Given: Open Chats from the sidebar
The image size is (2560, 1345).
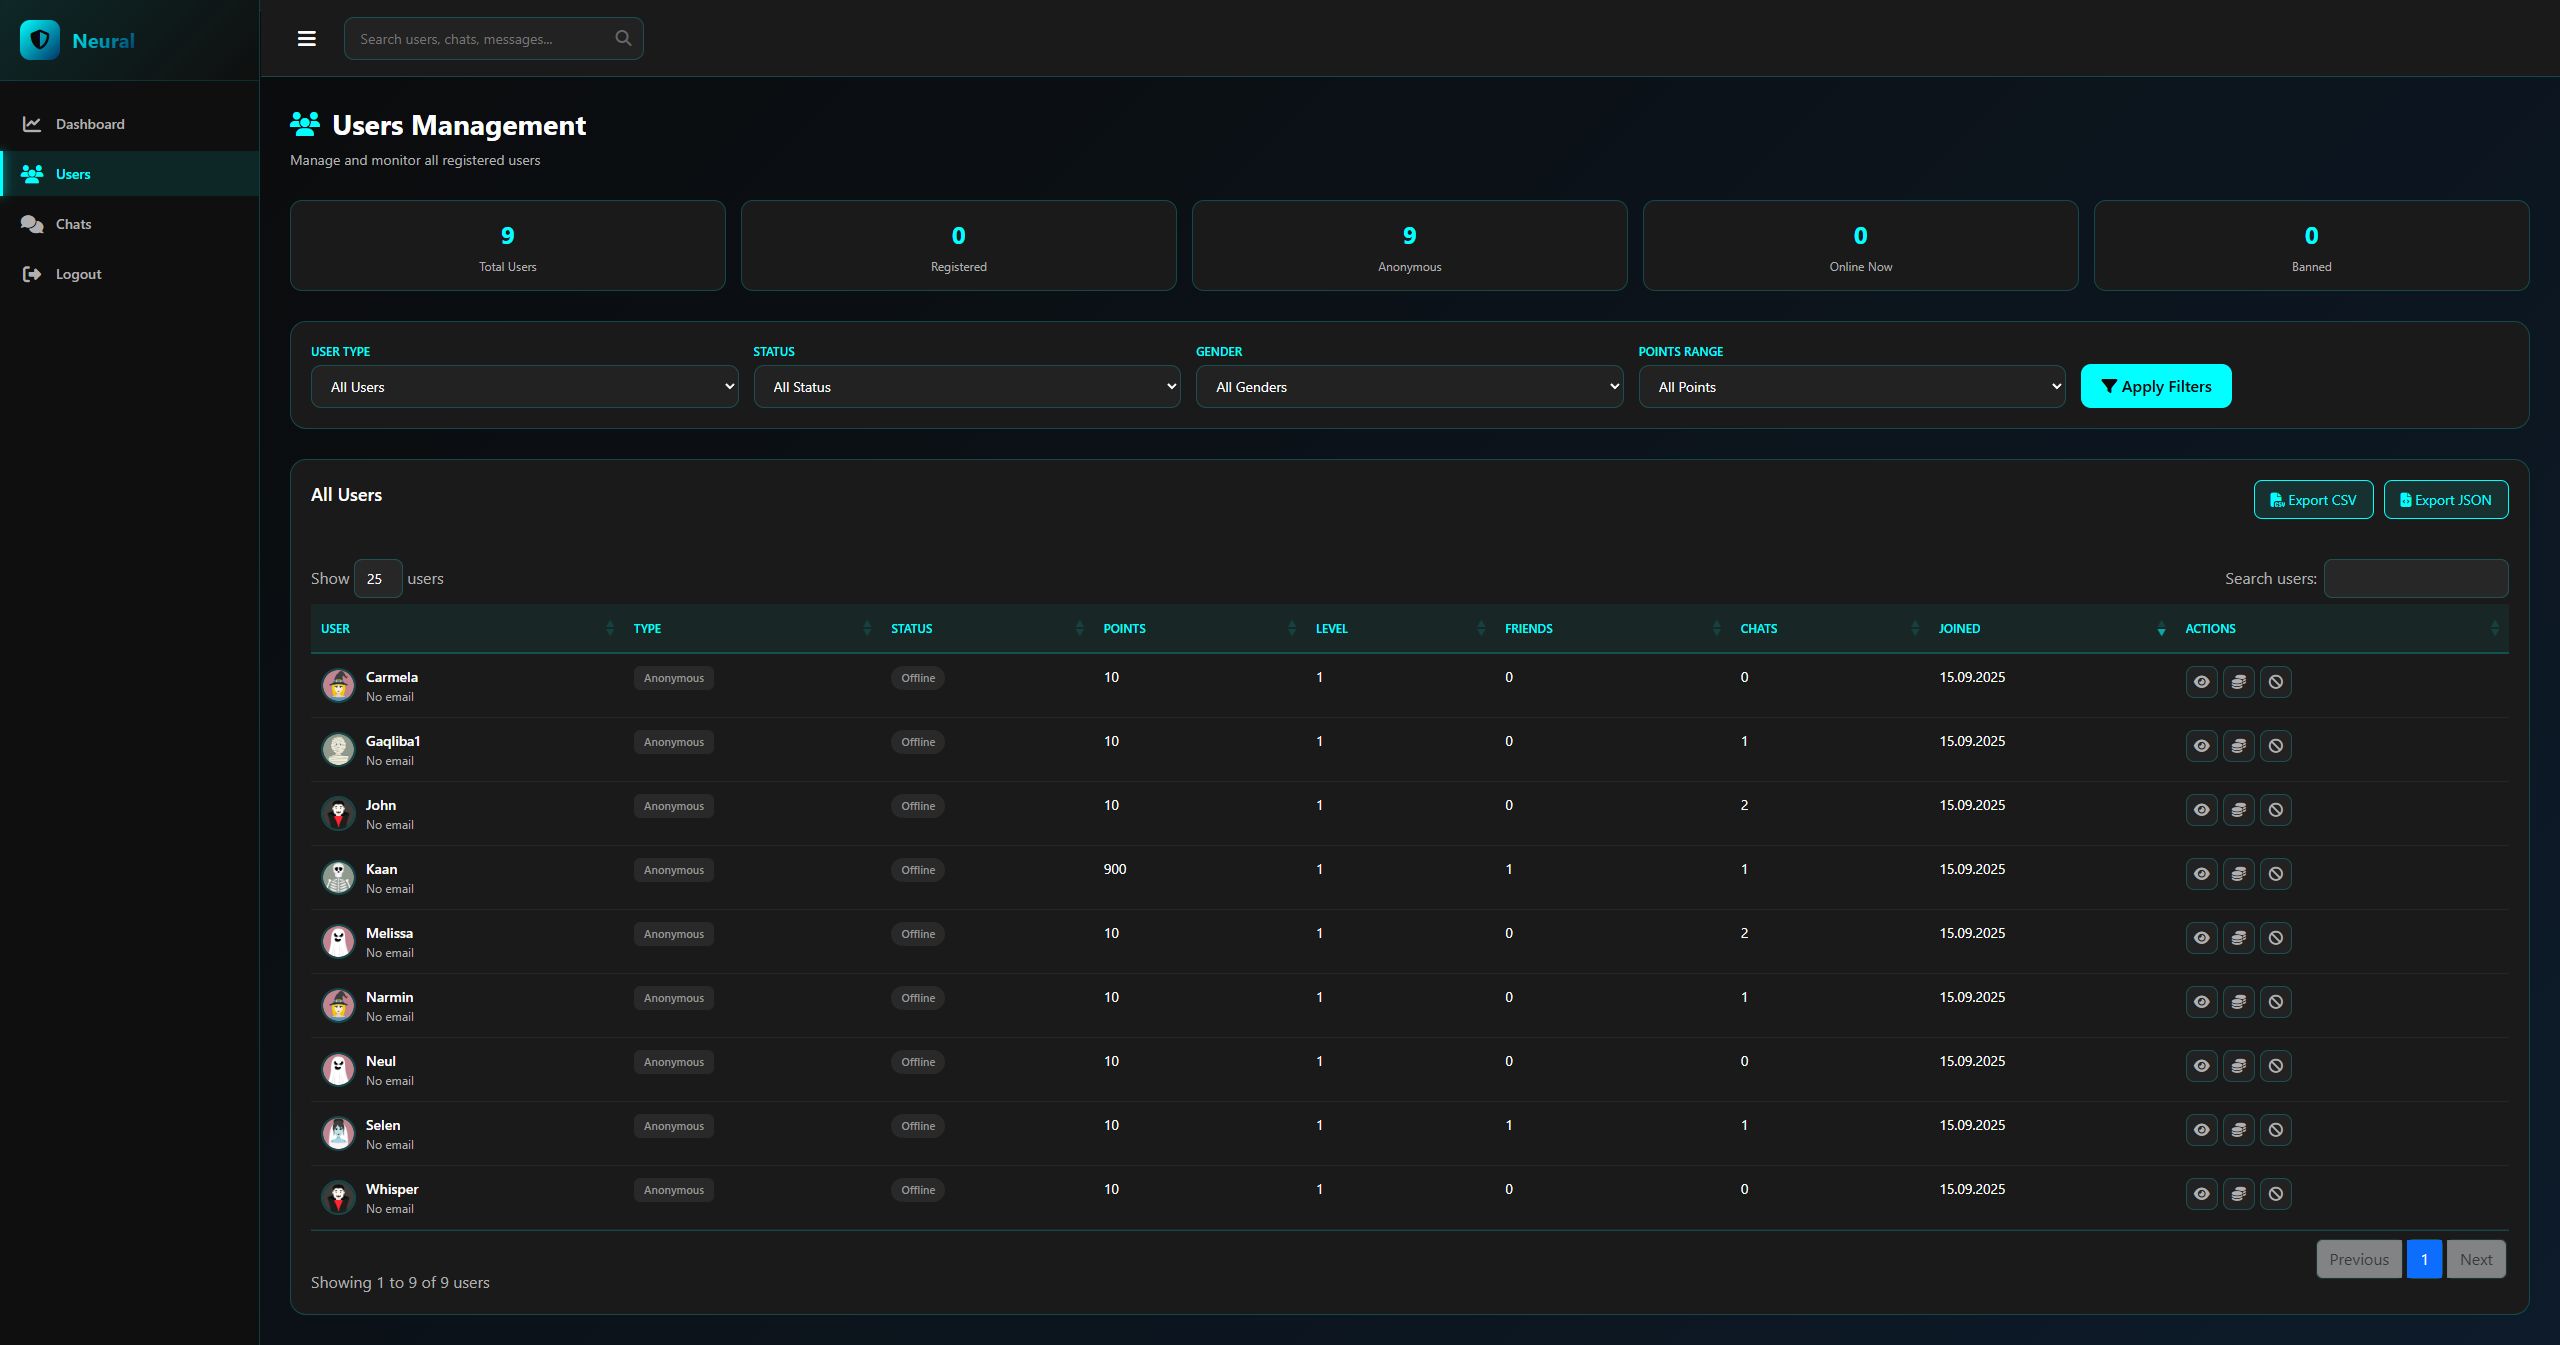Looking at the screenshot, I should coord(73,224).
